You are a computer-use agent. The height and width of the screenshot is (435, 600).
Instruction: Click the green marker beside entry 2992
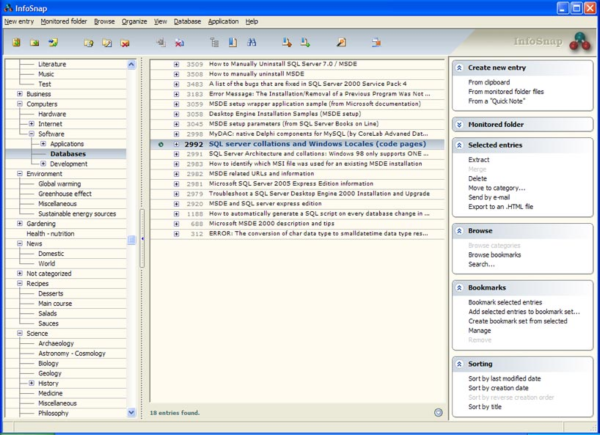(x=163, y=144)
